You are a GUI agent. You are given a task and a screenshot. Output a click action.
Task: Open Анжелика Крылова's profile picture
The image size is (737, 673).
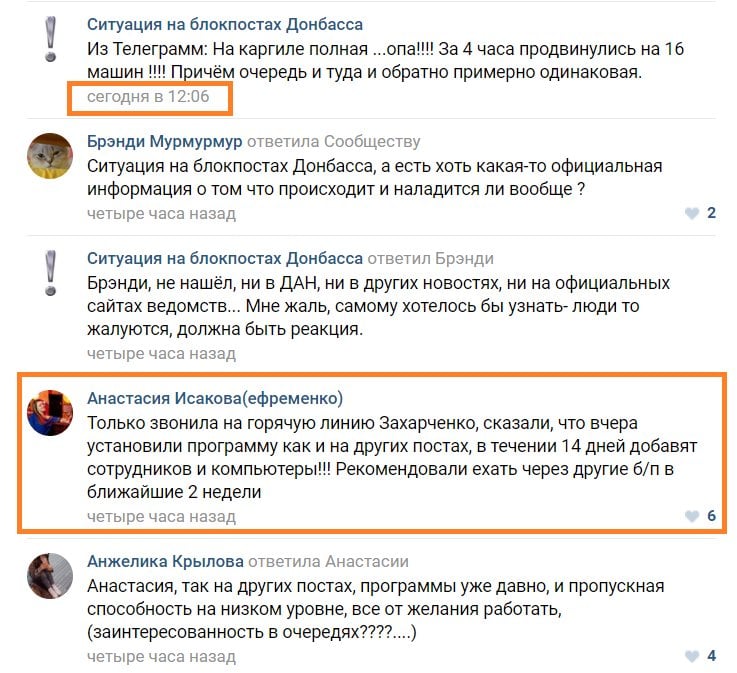50,576
